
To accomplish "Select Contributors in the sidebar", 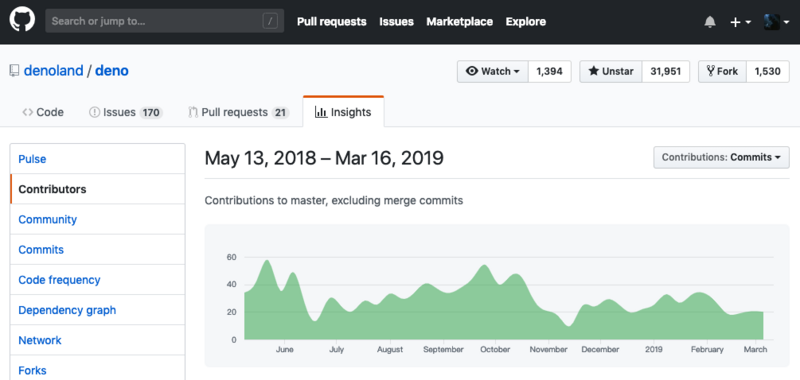I will pos(97,189).
